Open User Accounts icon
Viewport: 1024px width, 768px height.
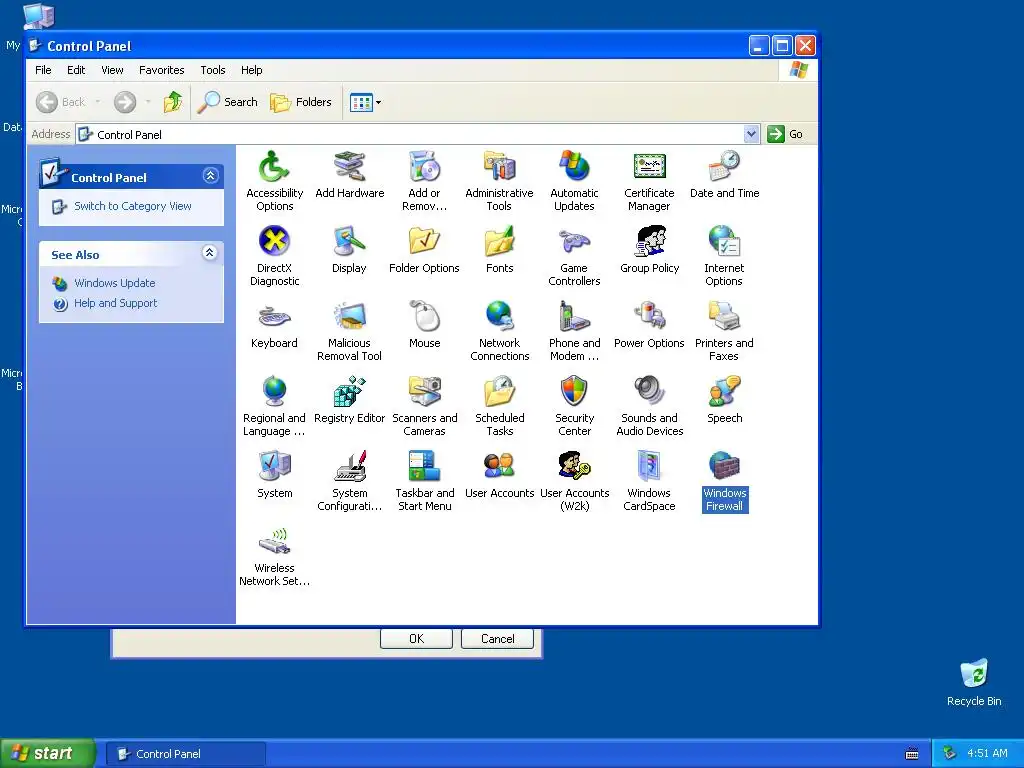coord(500,467)
